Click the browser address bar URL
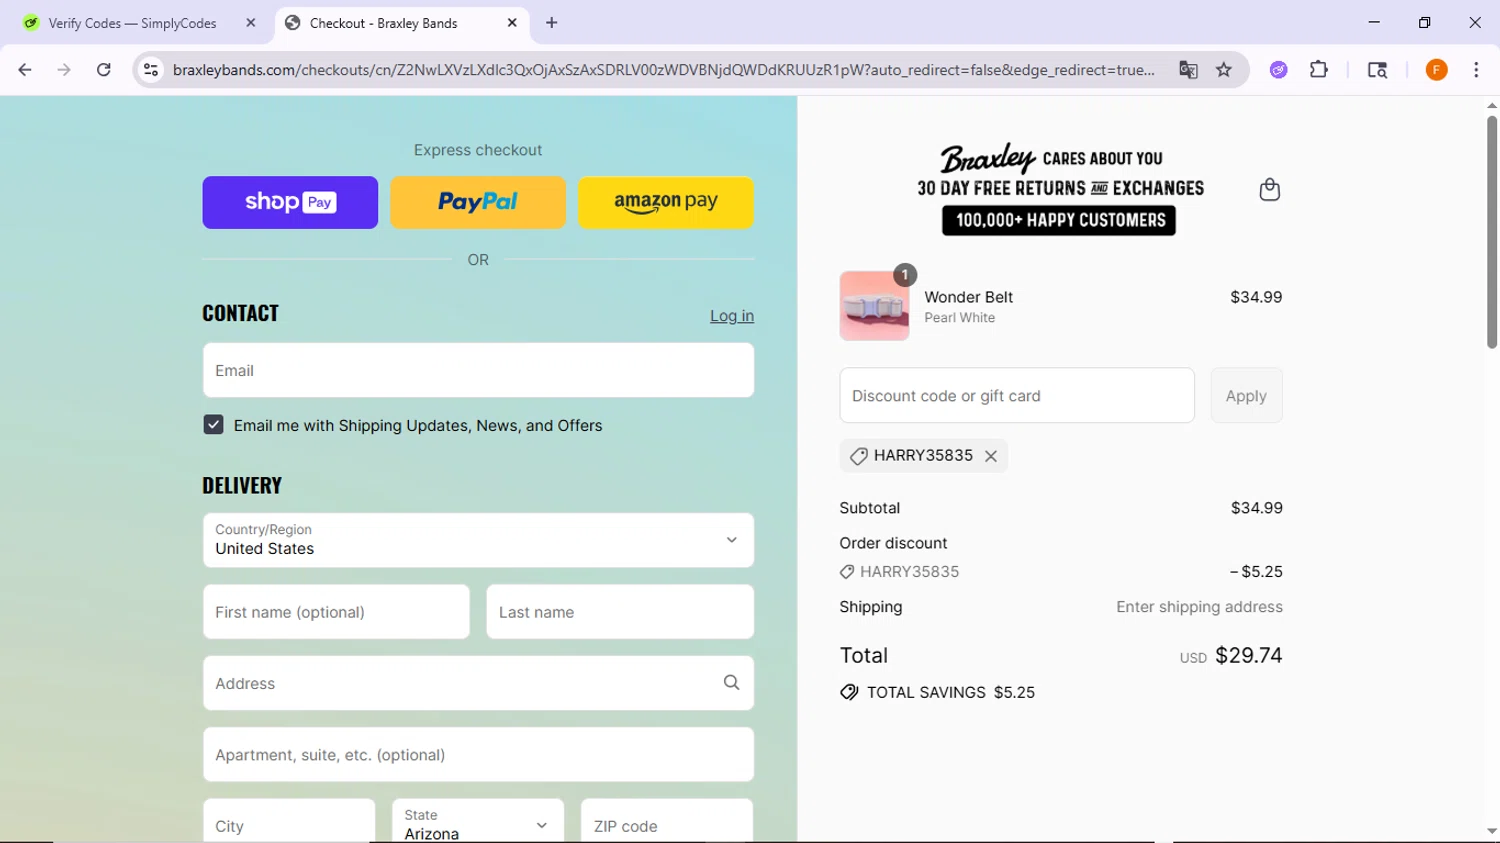1500x843 pixels. pyautogui.click(x=664, y=70)
